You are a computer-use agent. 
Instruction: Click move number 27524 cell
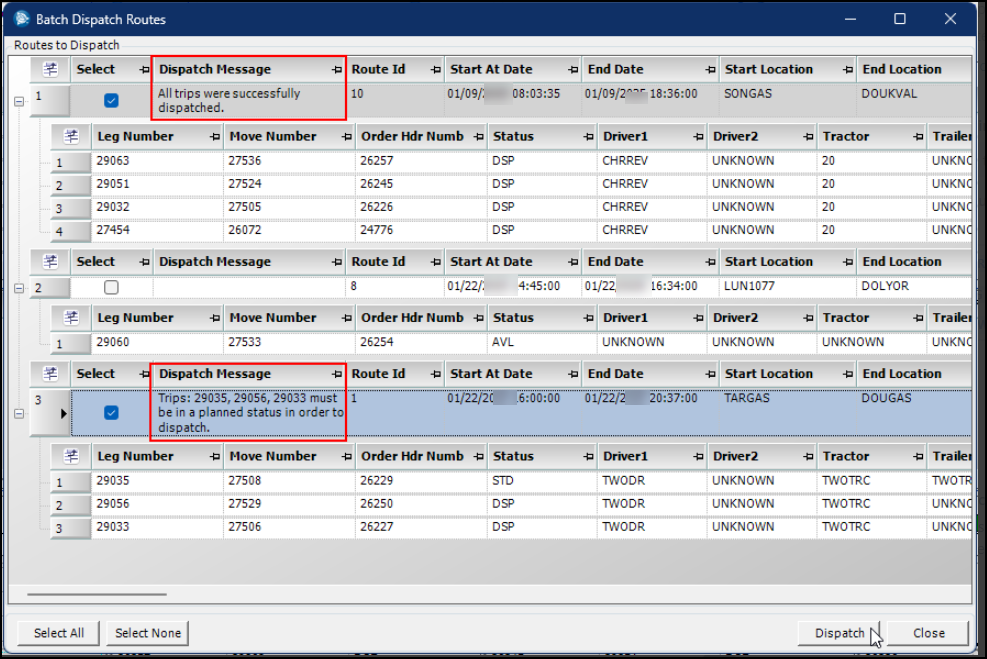[289, 184]
